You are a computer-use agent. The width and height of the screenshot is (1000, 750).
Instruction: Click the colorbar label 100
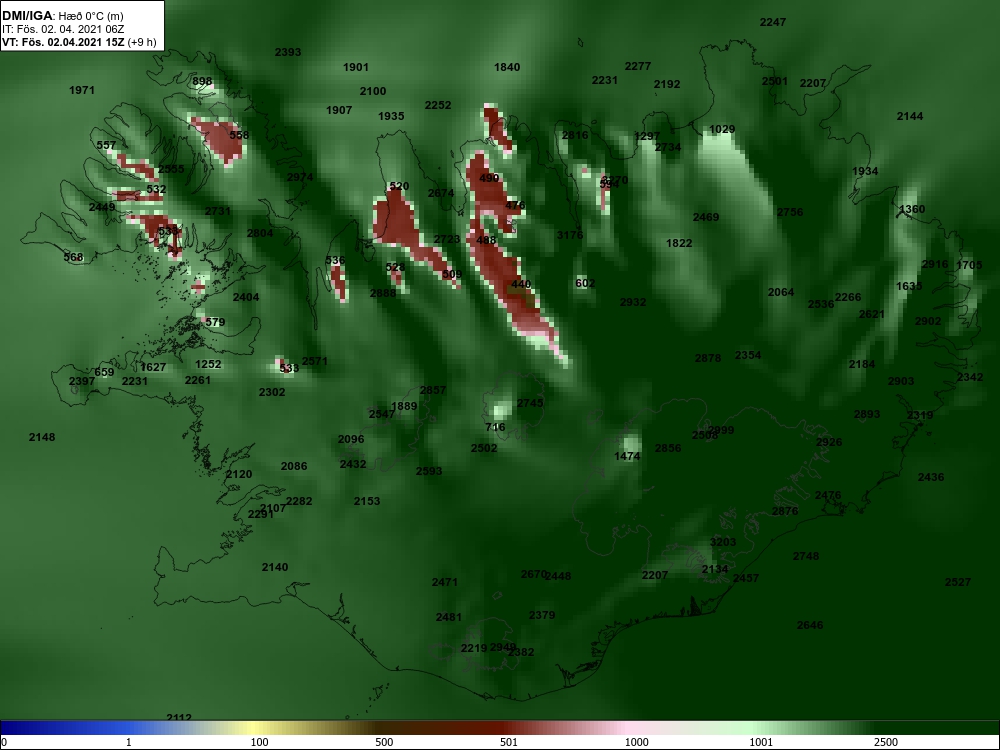260,742
